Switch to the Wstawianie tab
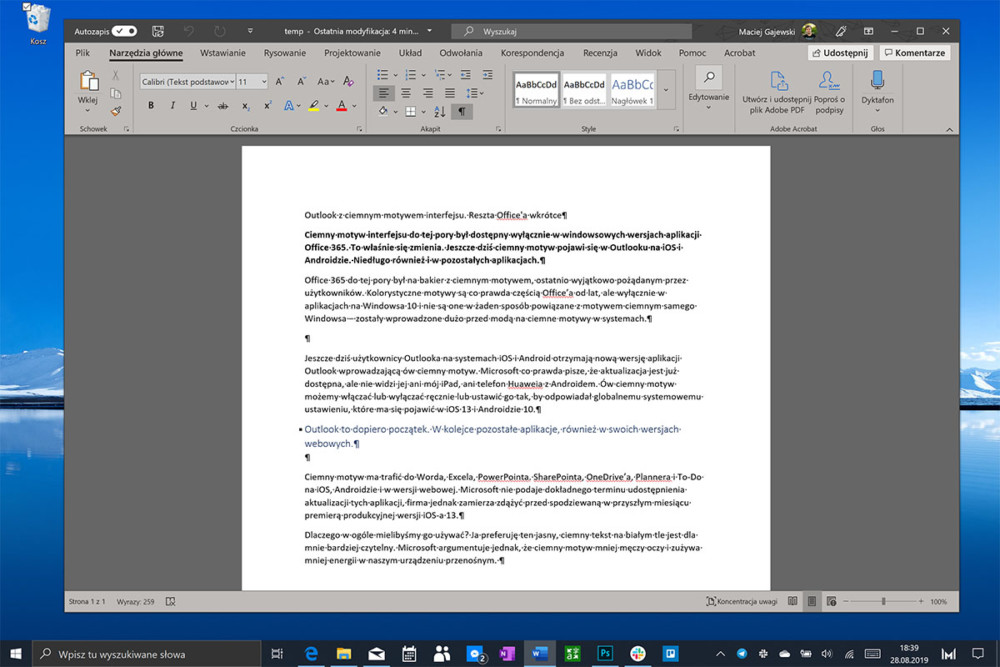 point(223,53)
